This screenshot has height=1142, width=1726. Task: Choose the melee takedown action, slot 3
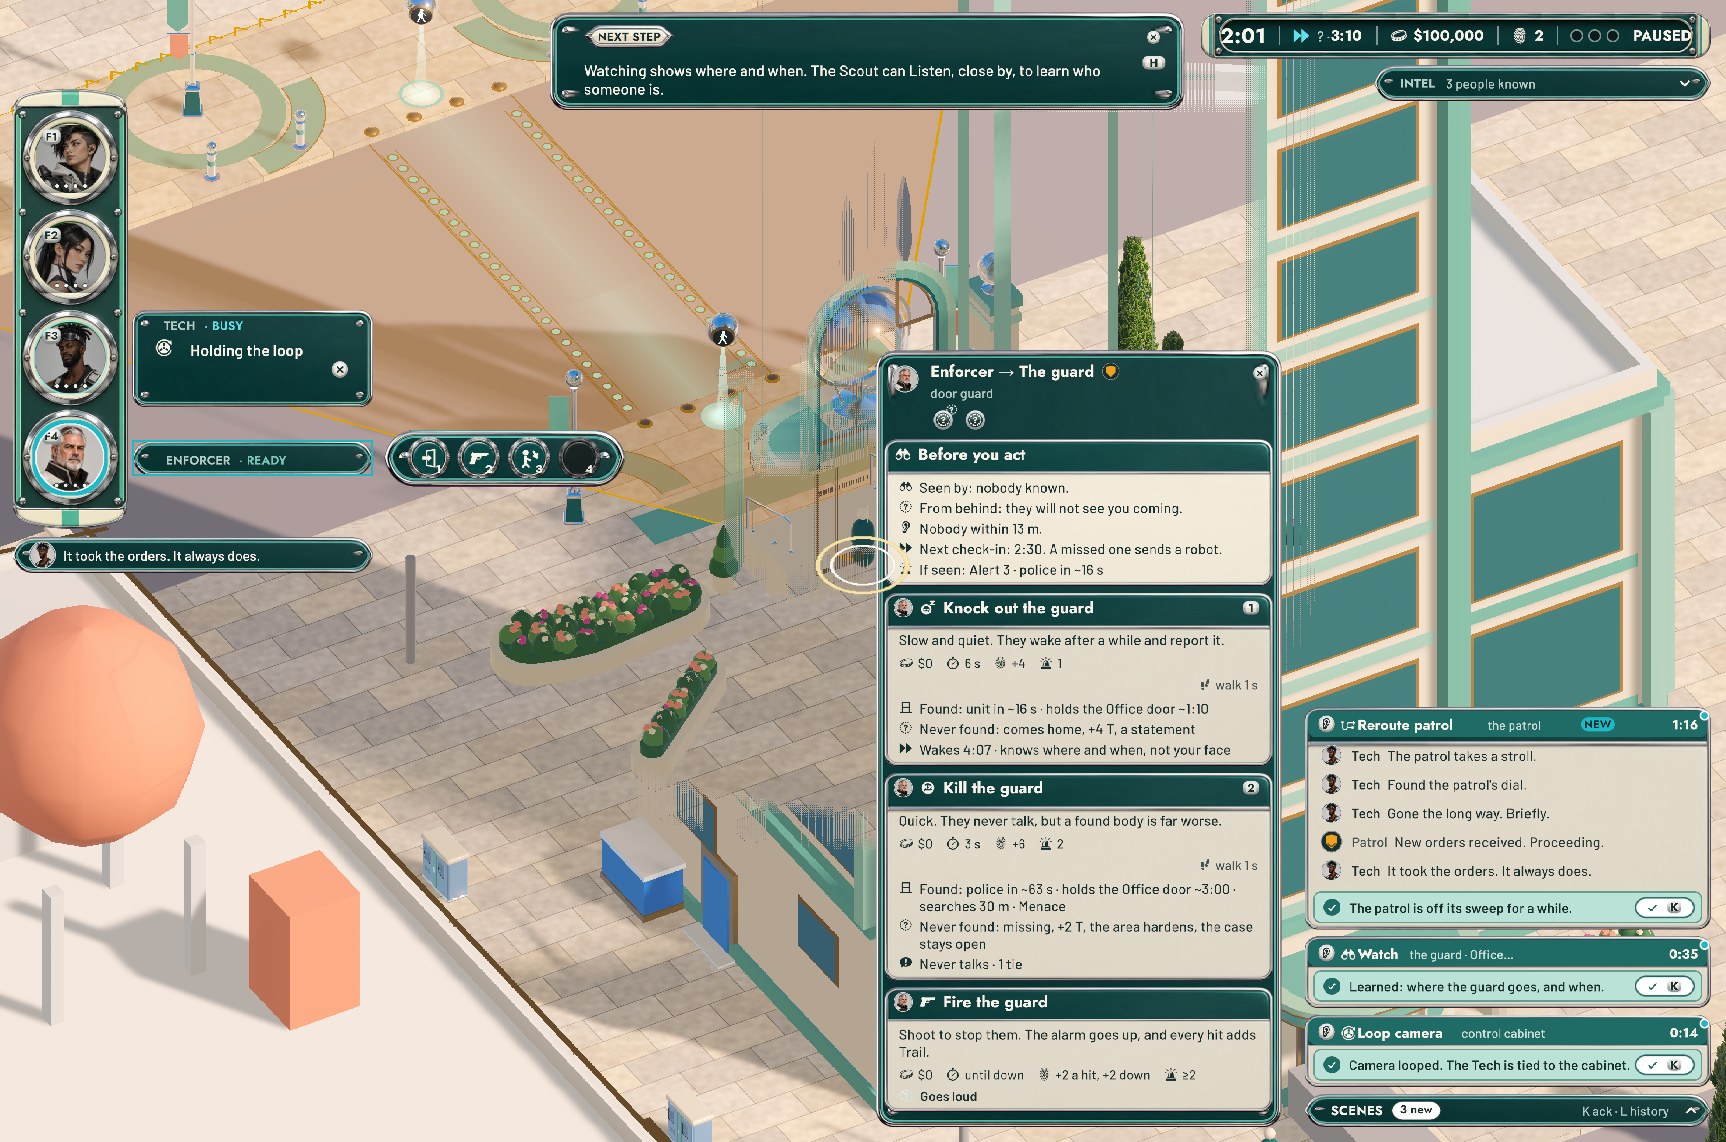pyautogui.click(x=529, y=459)
